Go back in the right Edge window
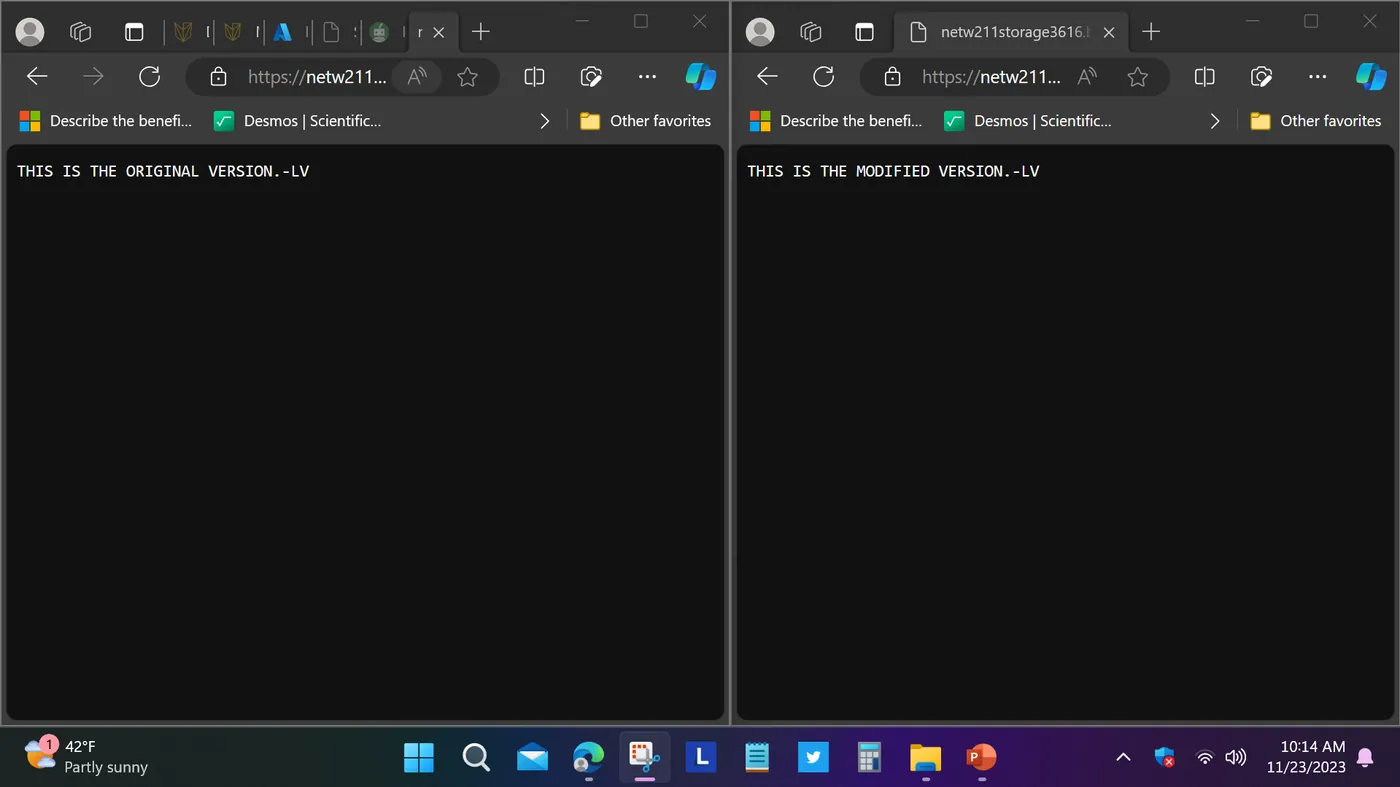This screenshot has height=787, width=1400. point(767,76)
